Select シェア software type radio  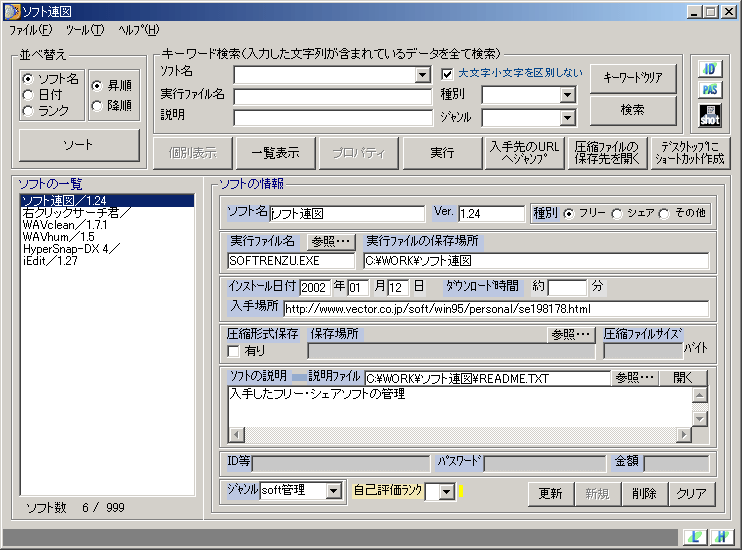point(617,214)
